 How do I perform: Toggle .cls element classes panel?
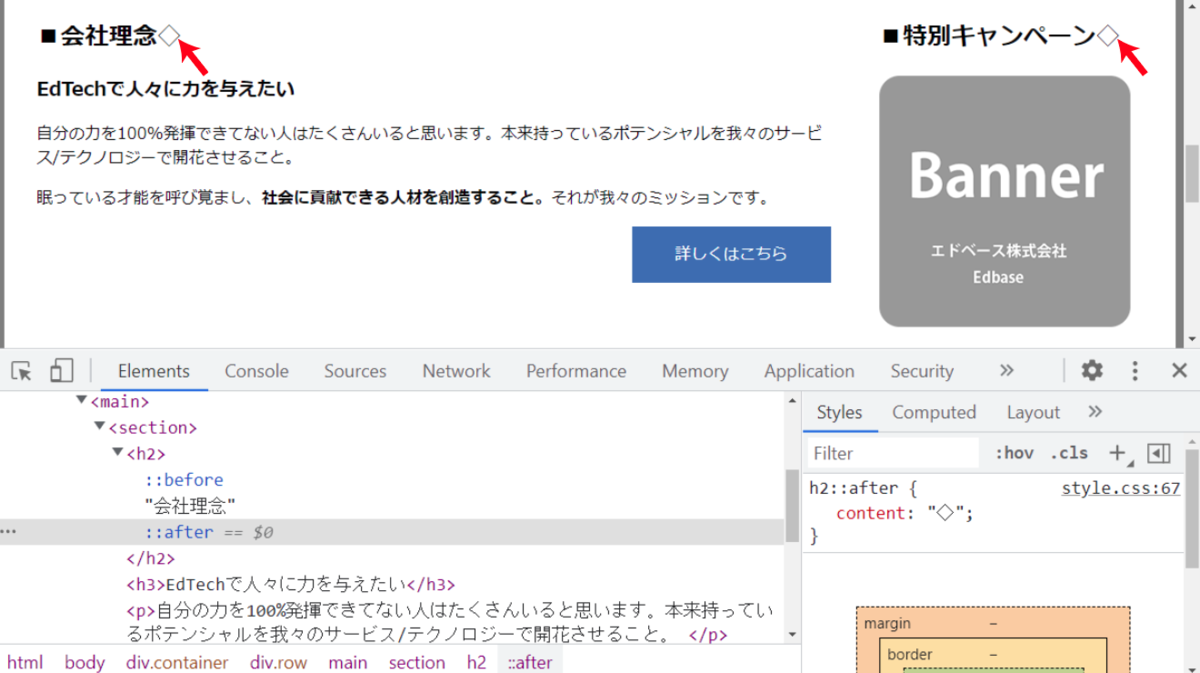[1069, 453]
